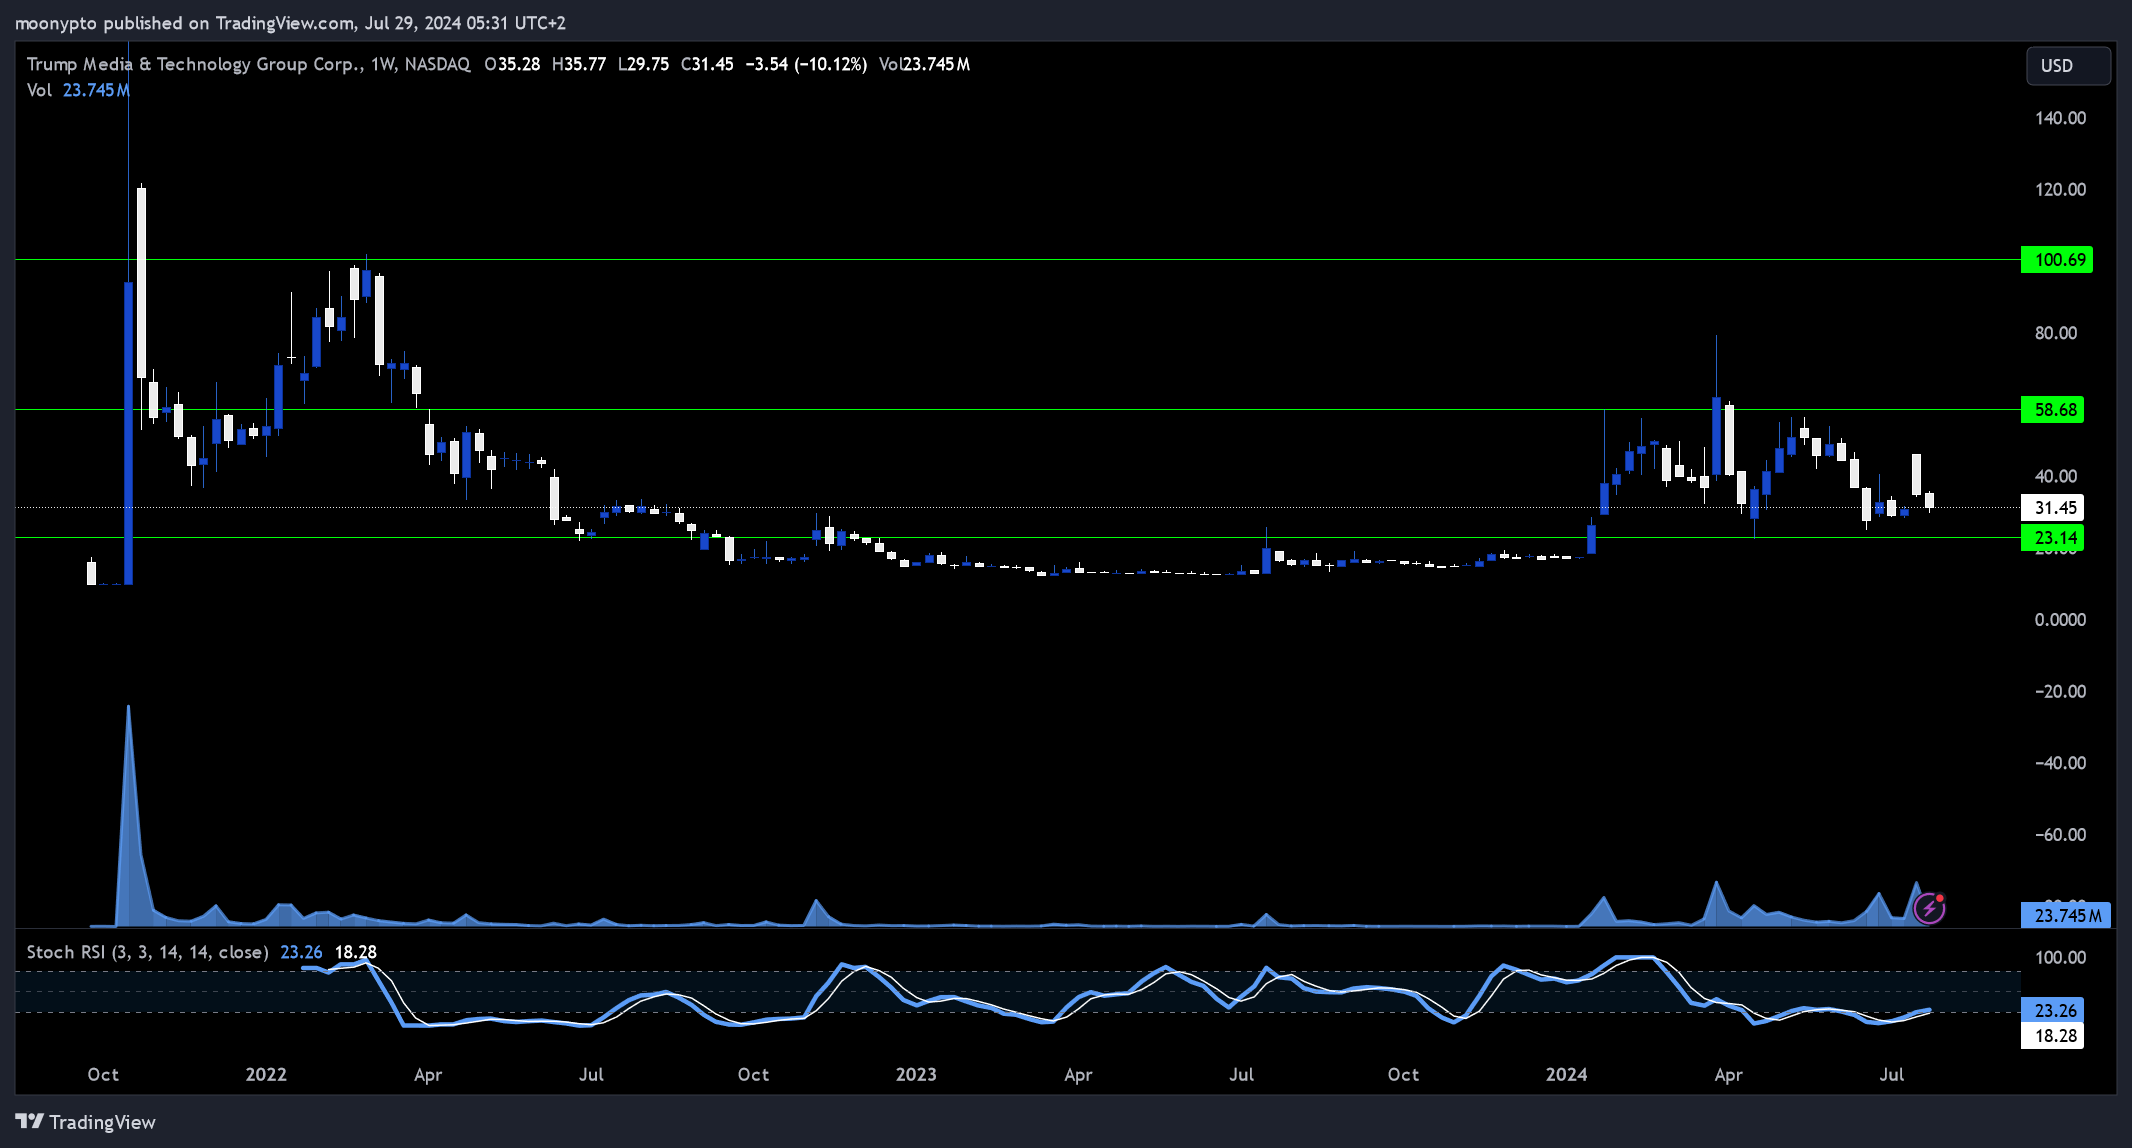The image size is (2132, 1148).
Task: Click the purple lightning bolt icon
Action: point(1929,908)
